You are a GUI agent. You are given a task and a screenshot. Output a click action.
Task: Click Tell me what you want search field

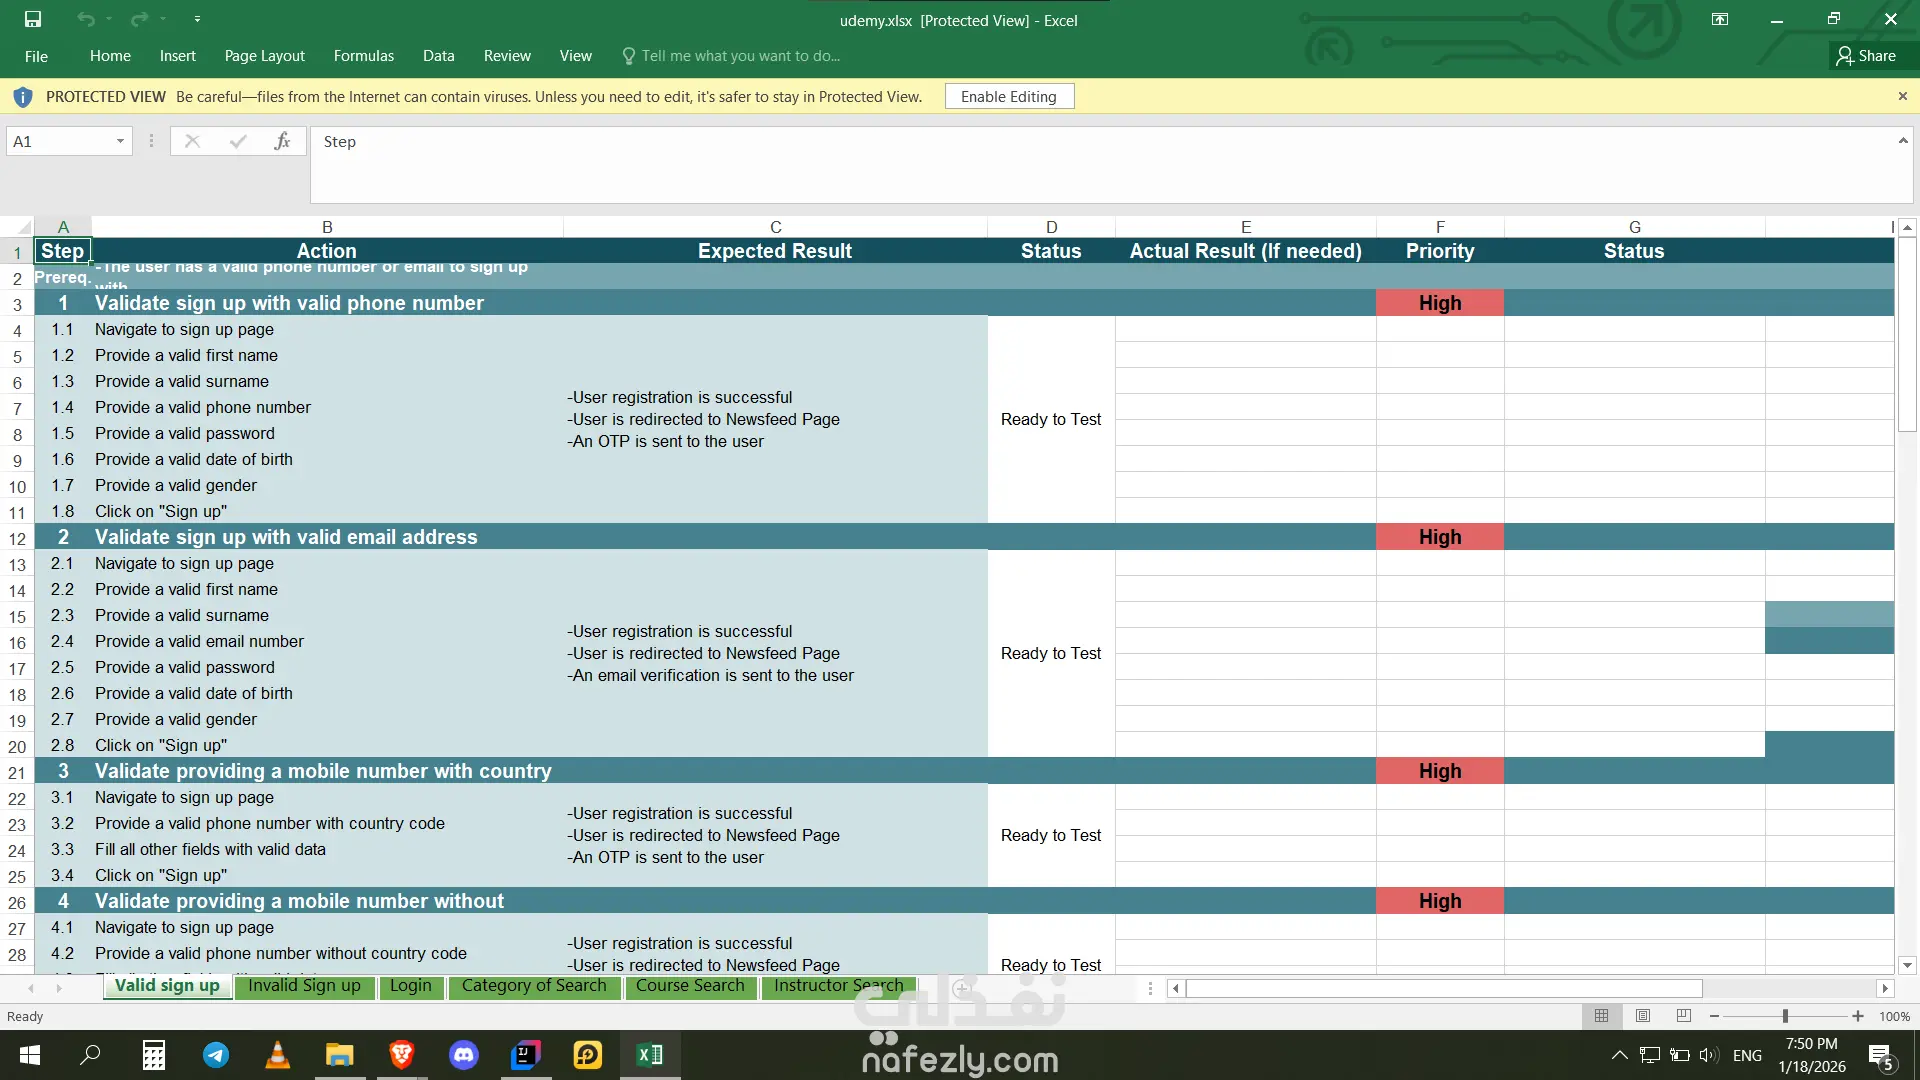point(740,56)
